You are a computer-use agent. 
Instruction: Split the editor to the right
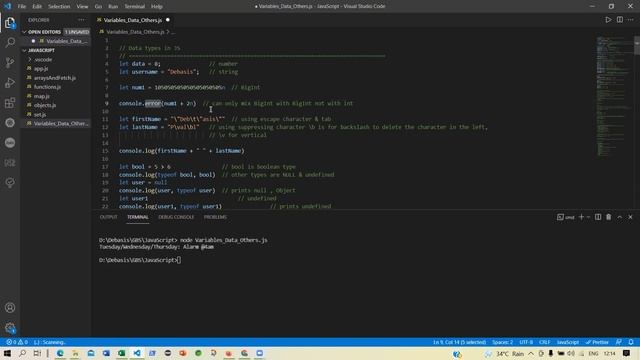coord(620,20)
